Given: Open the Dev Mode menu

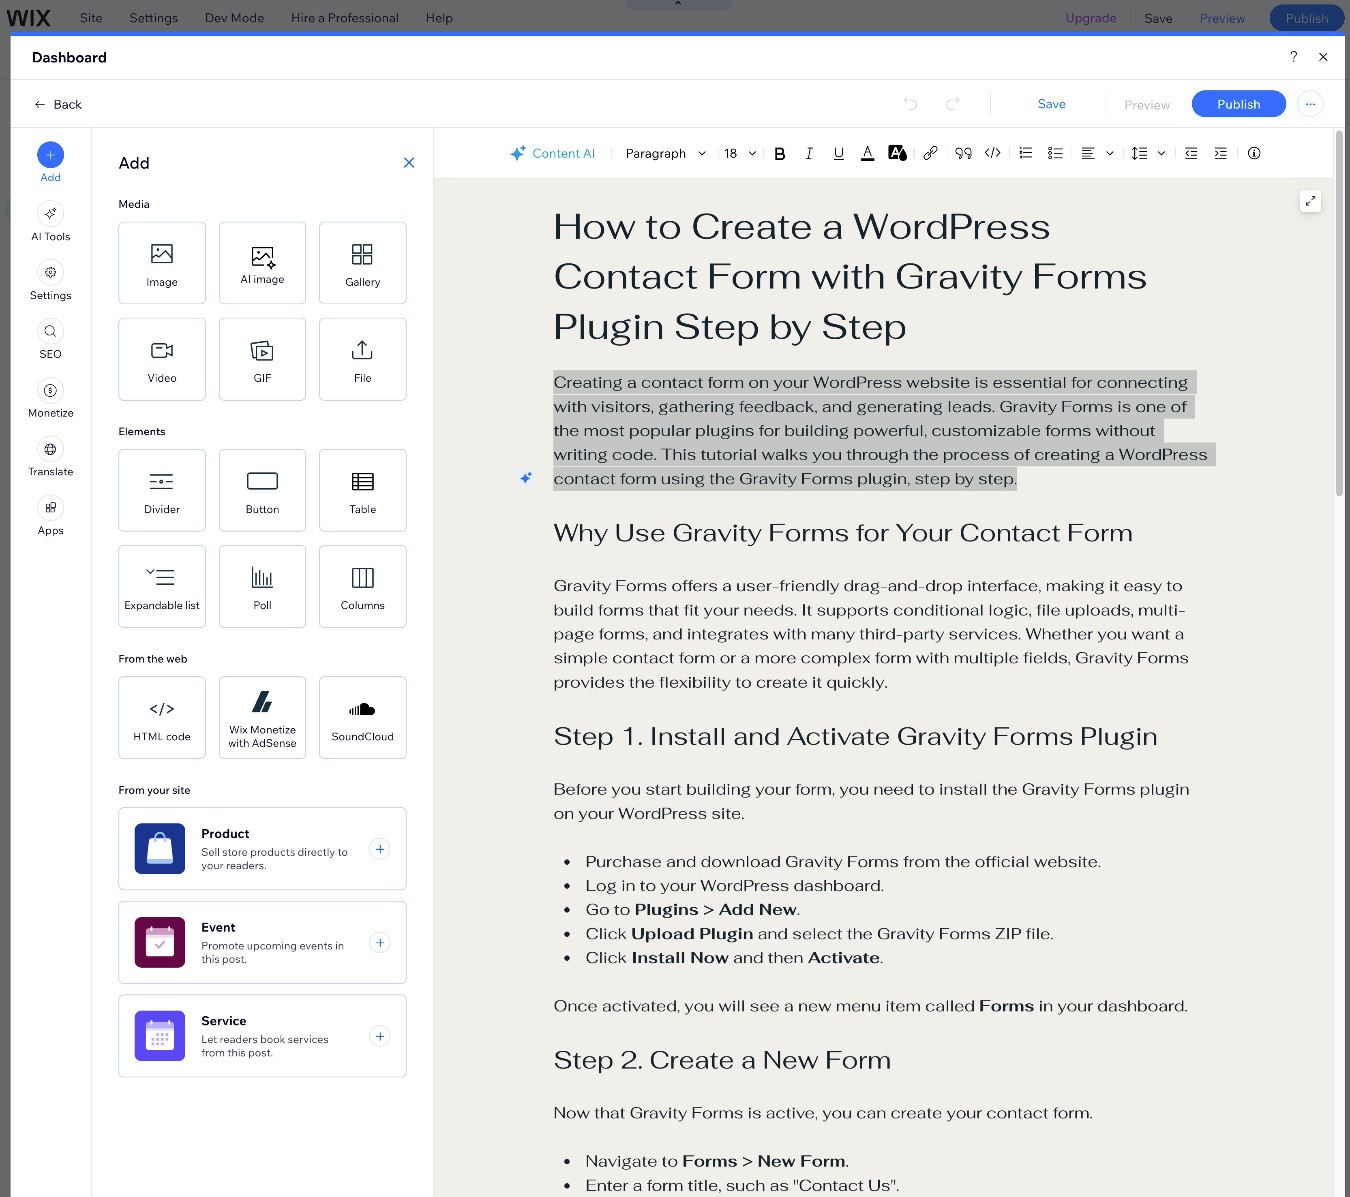Looking at the screenshot, I should click(233, 17).
